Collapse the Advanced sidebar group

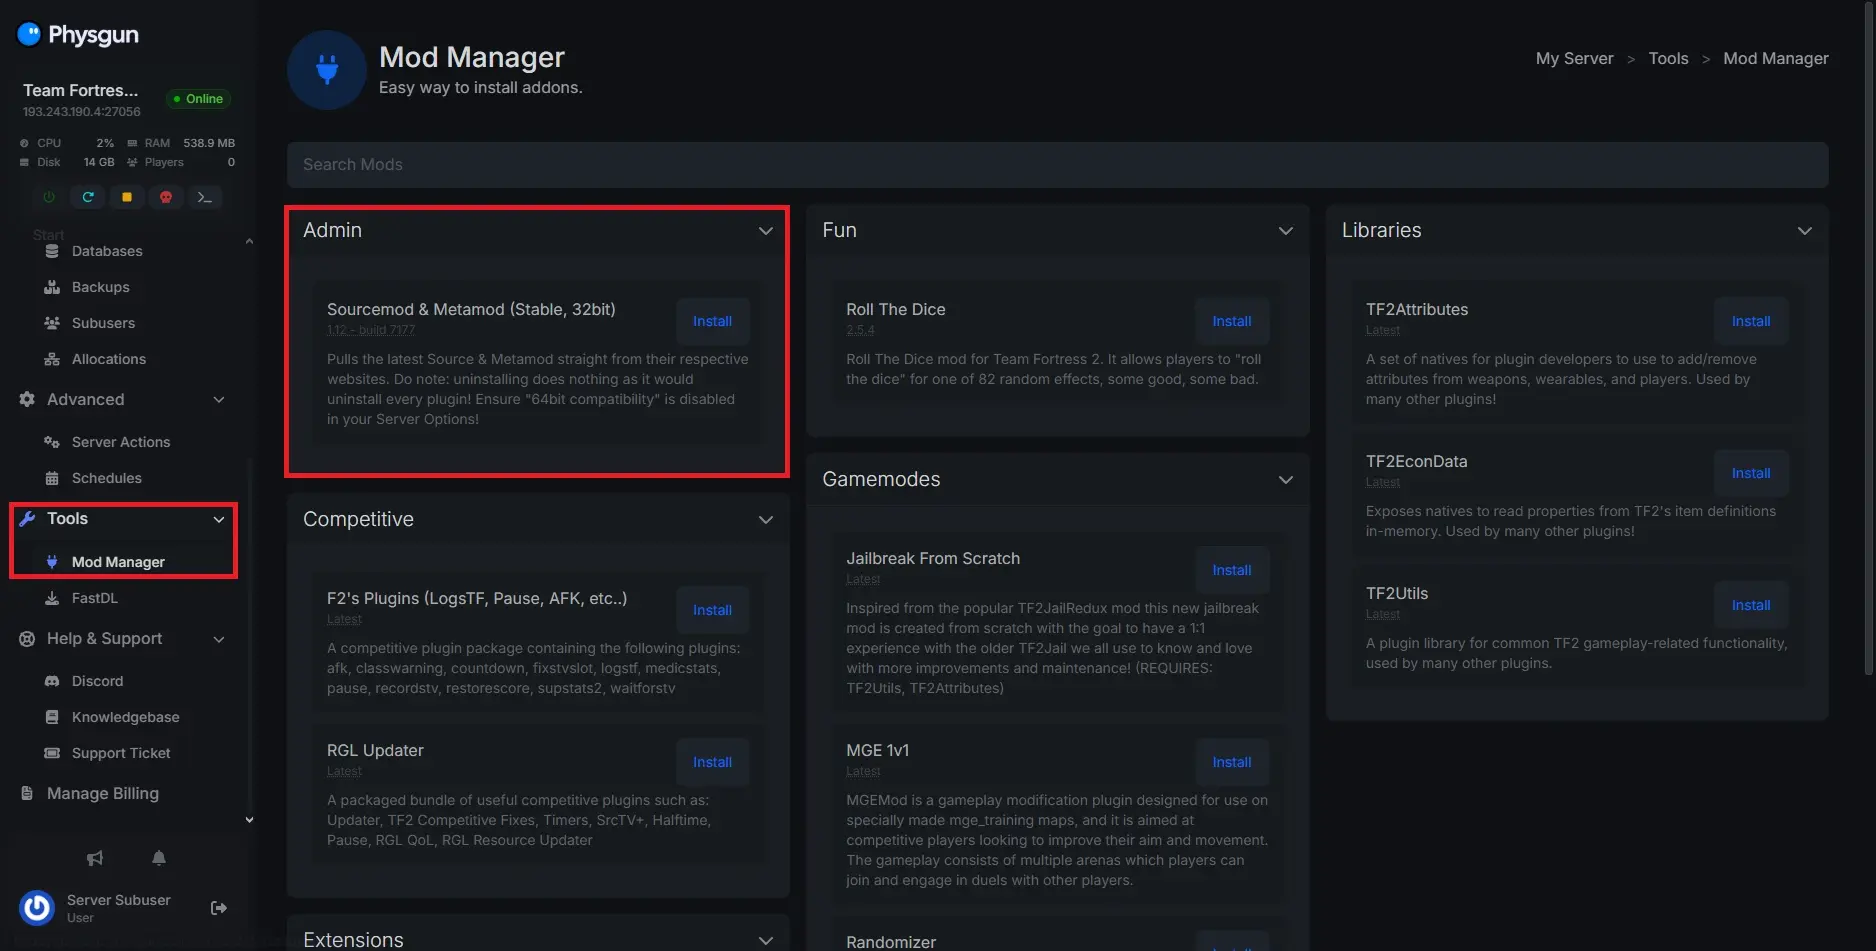[x=219, y=400]
